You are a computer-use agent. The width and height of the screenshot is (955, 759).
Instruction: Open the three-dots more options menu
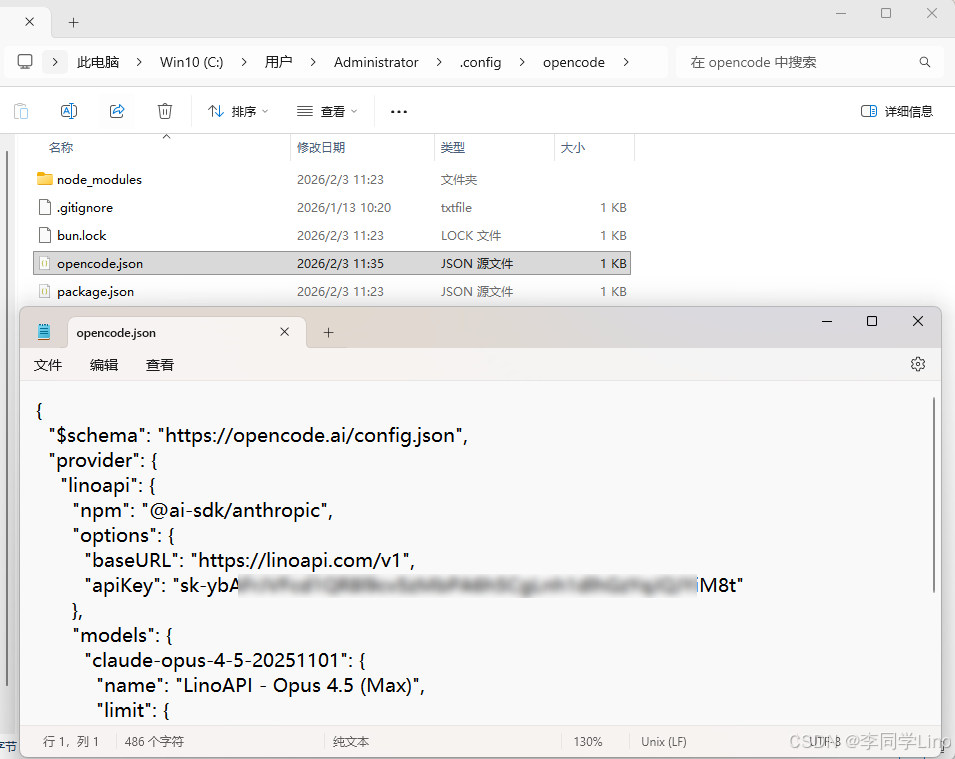point(399,111)
